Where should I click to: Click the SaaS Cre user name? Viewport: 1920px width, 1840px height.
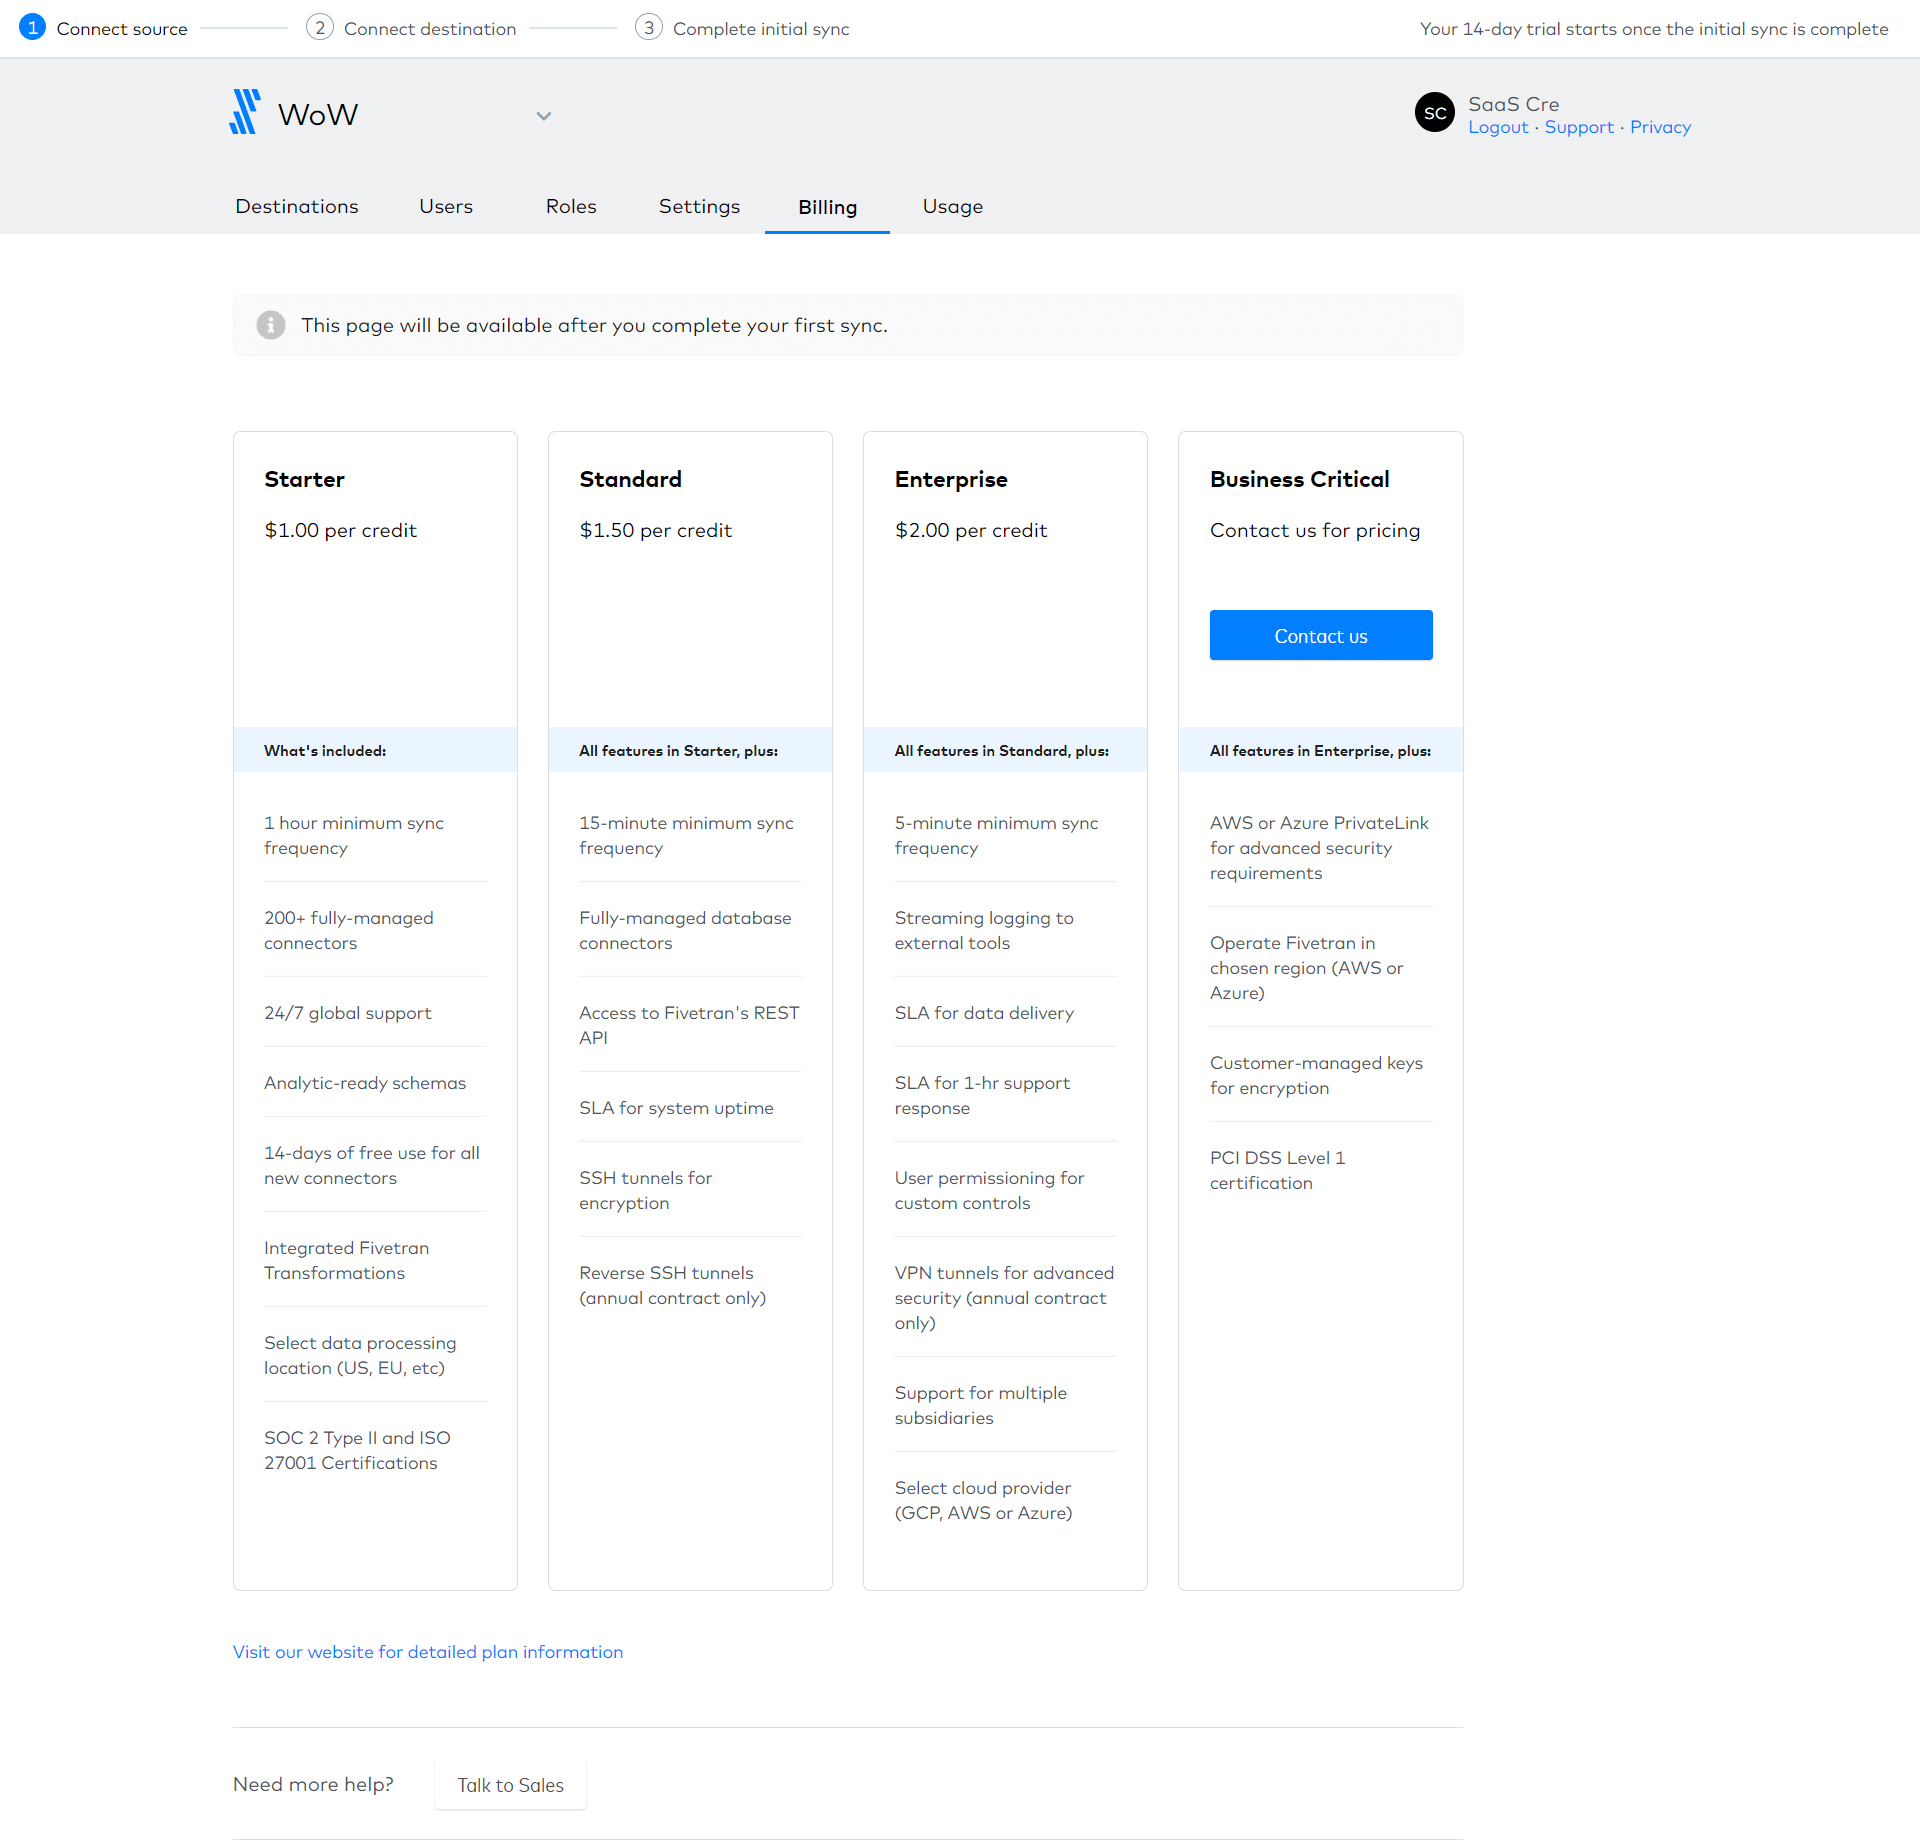pos(1513,104)
